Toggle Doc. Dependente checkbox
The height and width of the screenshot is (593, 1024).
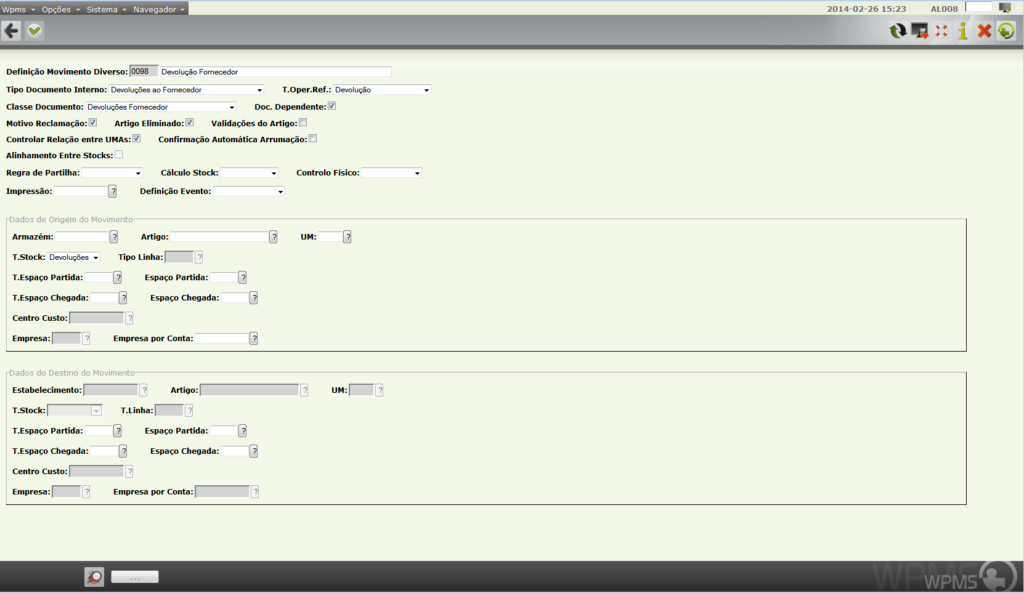coord(332,106)
